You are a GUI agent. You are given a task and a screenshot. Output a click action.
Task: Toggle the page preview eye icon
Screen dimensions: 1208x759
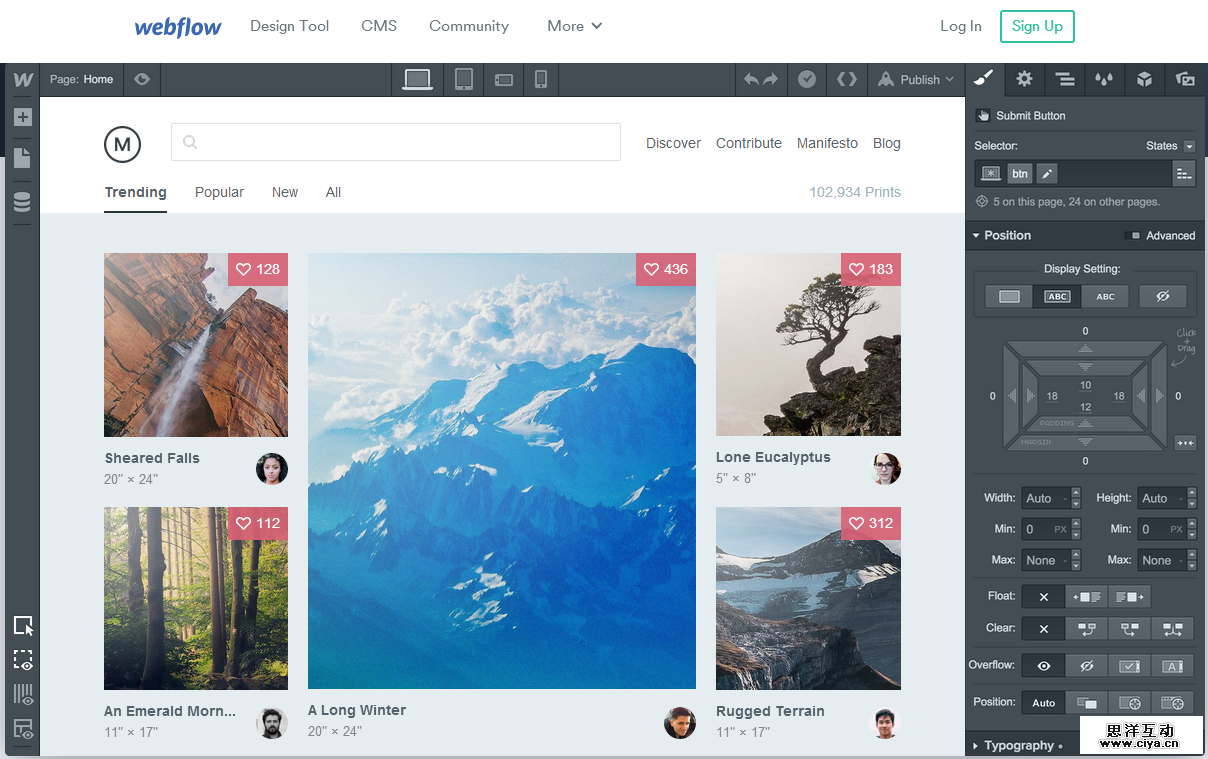(142, 79)
